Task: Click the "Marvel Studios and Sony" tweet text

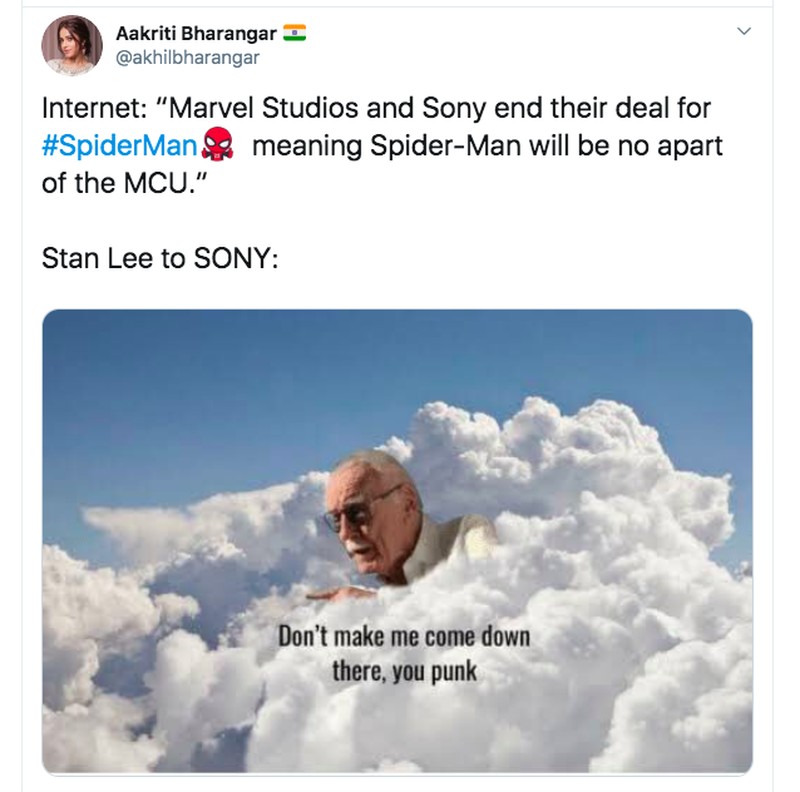Action: point(320,105)
